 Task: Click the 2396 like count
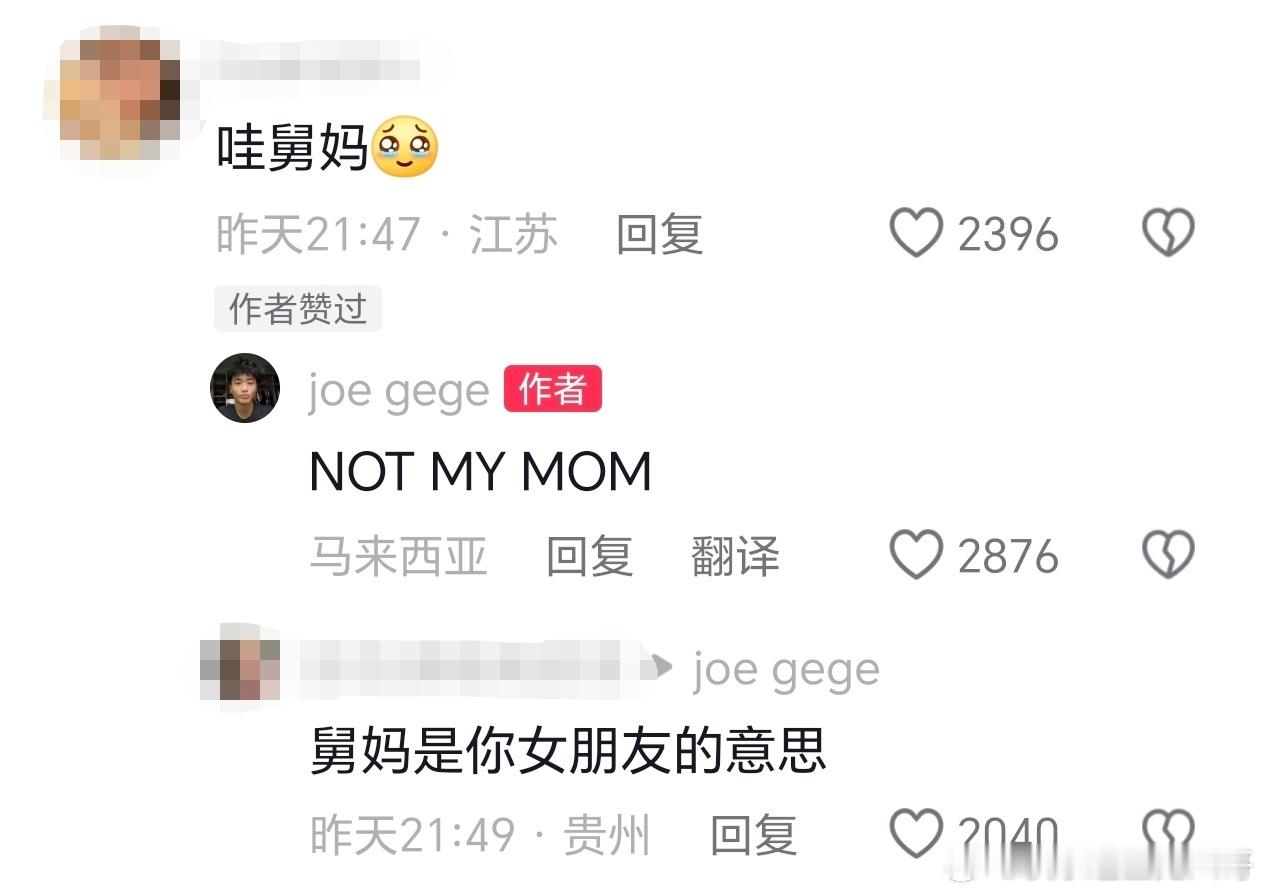click(1008, 235)
